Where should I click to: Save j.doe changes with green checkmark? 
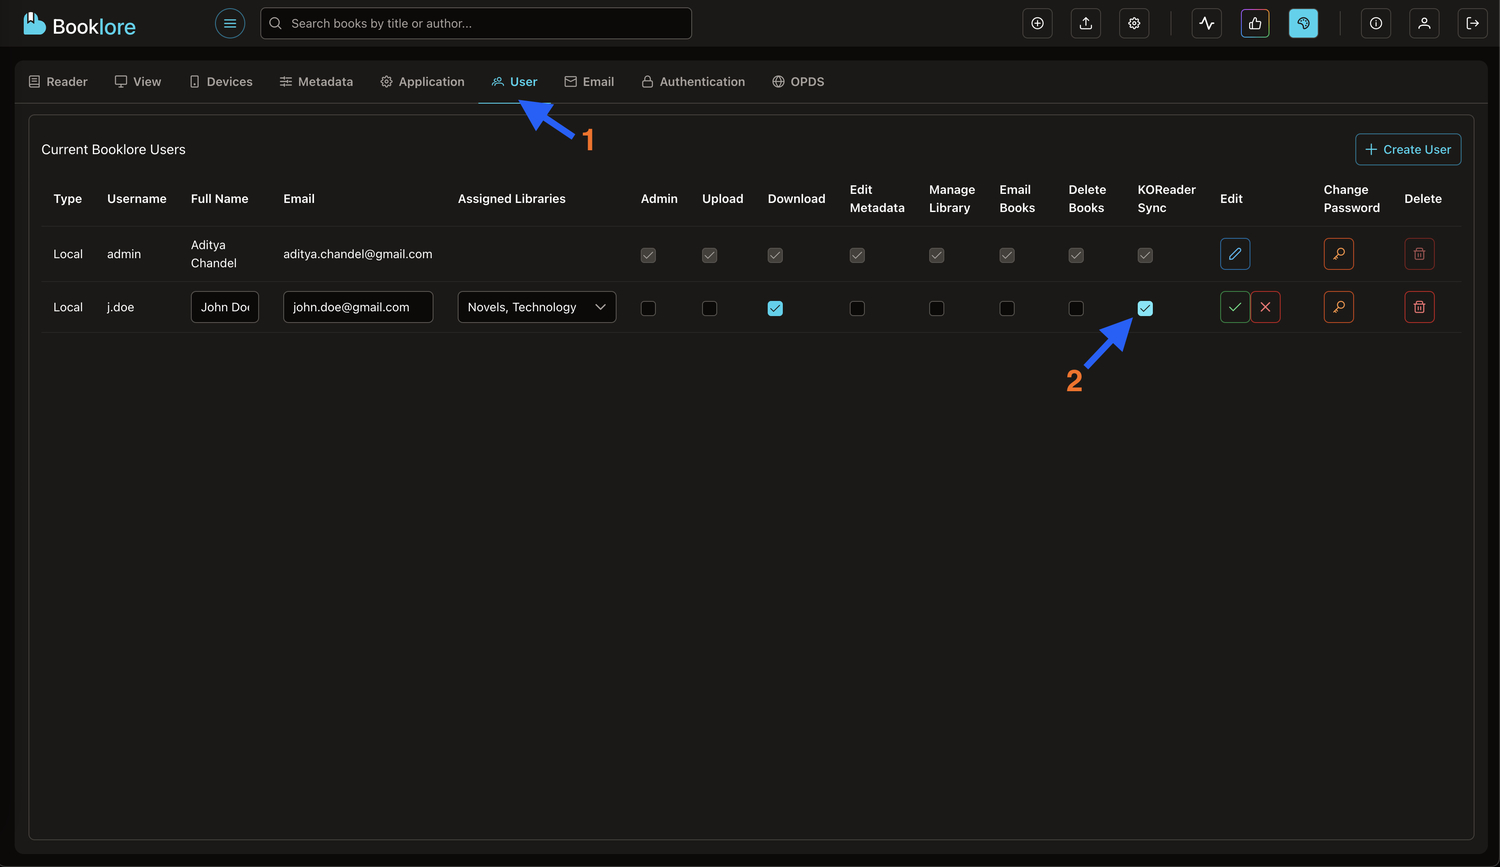(x=1235, y=307)
